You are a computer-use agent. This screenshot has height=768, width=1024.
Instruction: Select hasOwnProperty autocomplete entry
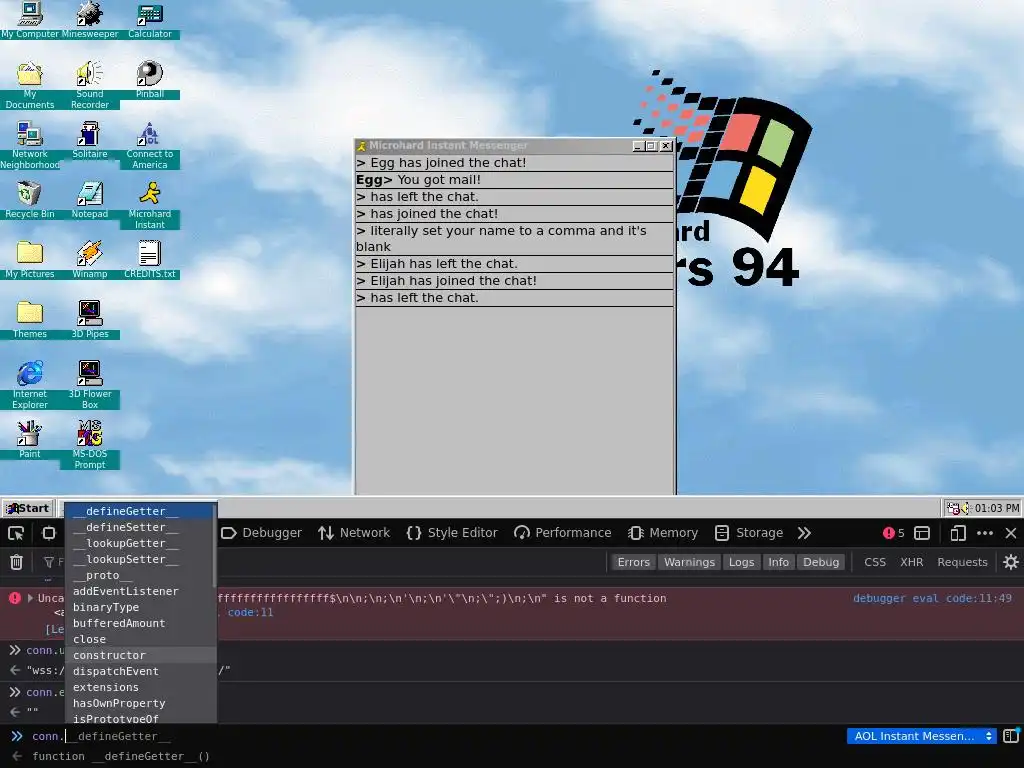pyautogui.click(x=138, y=703)
